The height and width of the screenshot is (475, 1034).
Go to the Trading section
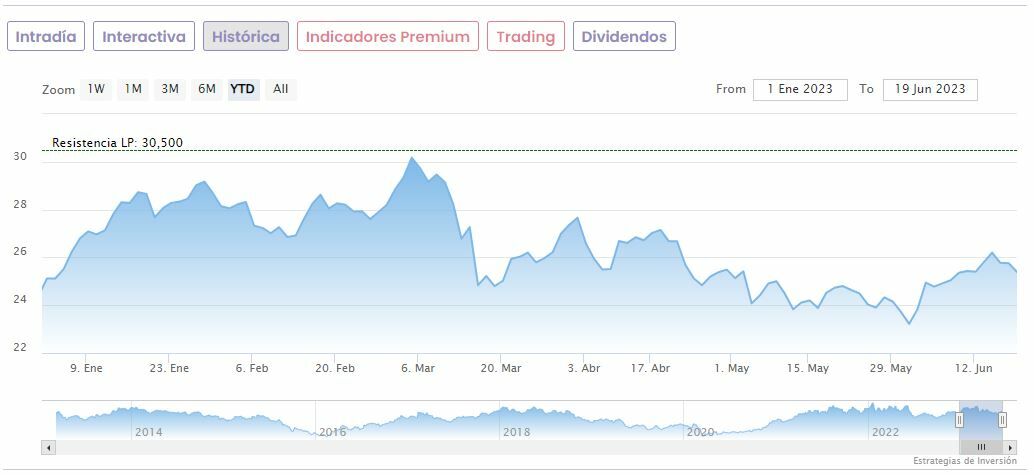pos(526,37)
